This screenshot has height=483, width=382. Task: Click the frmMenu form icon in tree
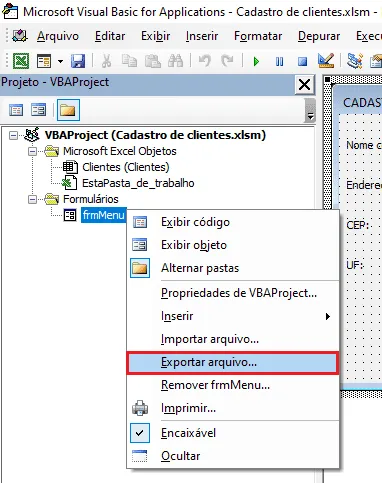(70, 215)
